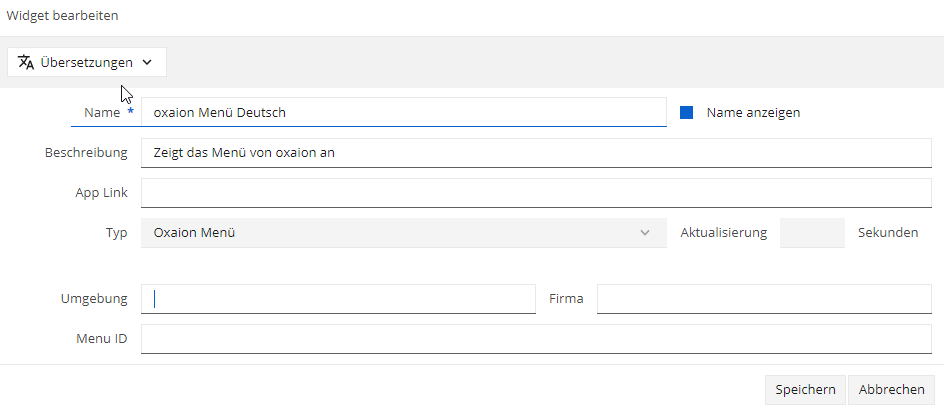Click the Typ dropdown arrow chevron
944x411 pixels.
pyautogui.click(x=645, y=233)
